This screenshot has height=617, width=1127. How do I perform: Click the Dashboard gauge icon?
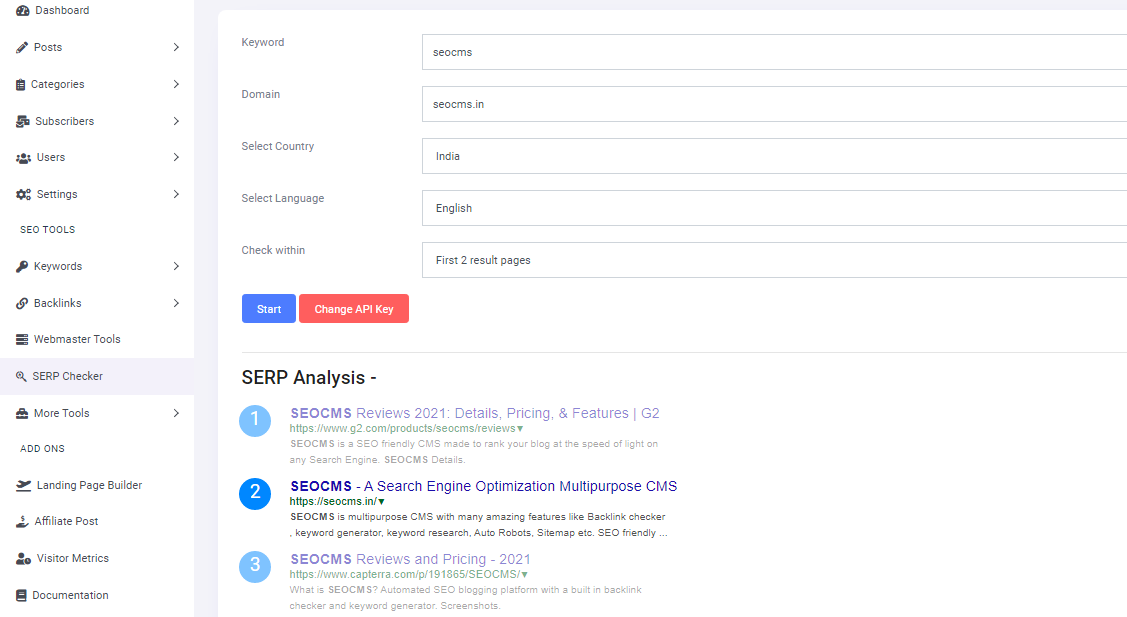23,10
